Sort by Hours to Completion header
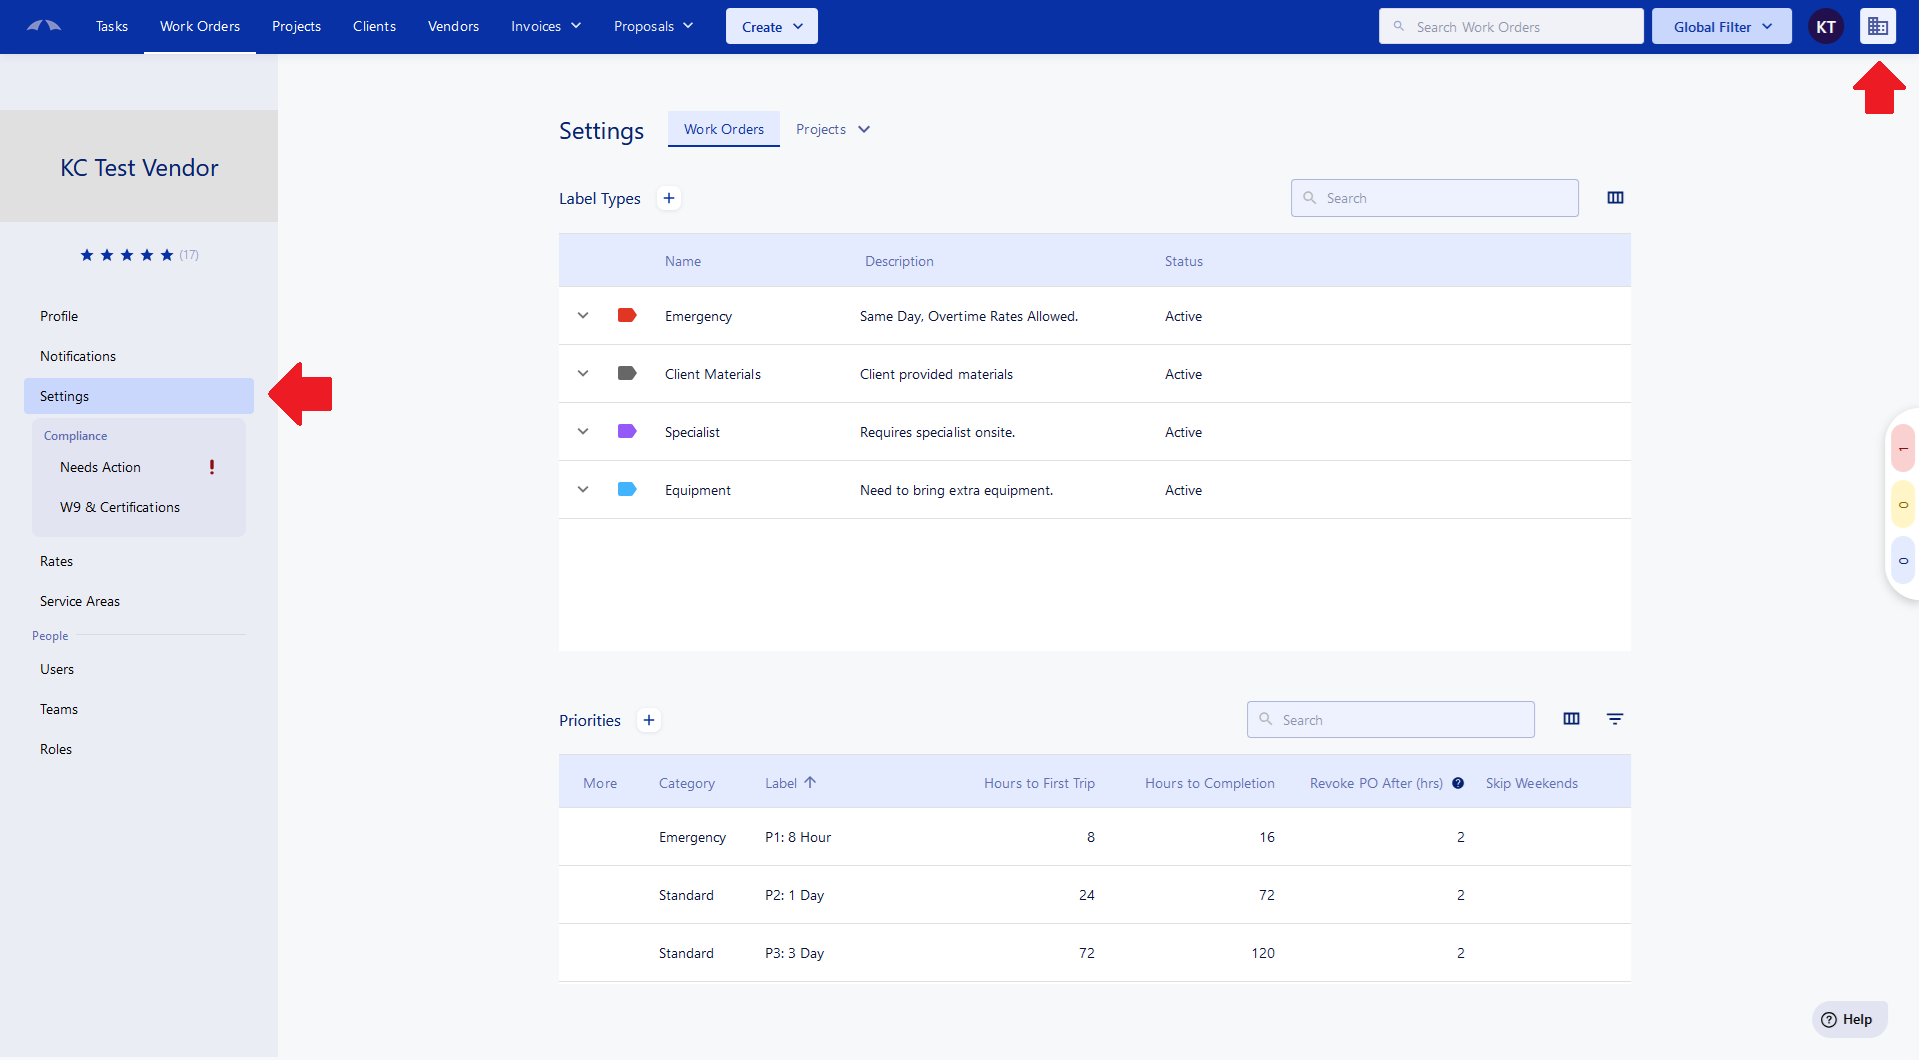 (x=1209, y=783)
